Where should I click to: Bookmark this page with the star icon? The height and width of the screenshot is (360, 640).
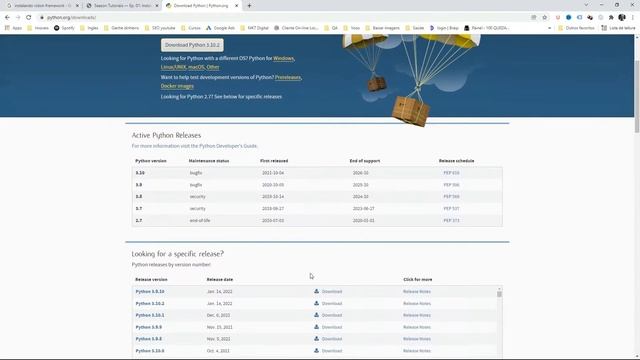point(544,18)
